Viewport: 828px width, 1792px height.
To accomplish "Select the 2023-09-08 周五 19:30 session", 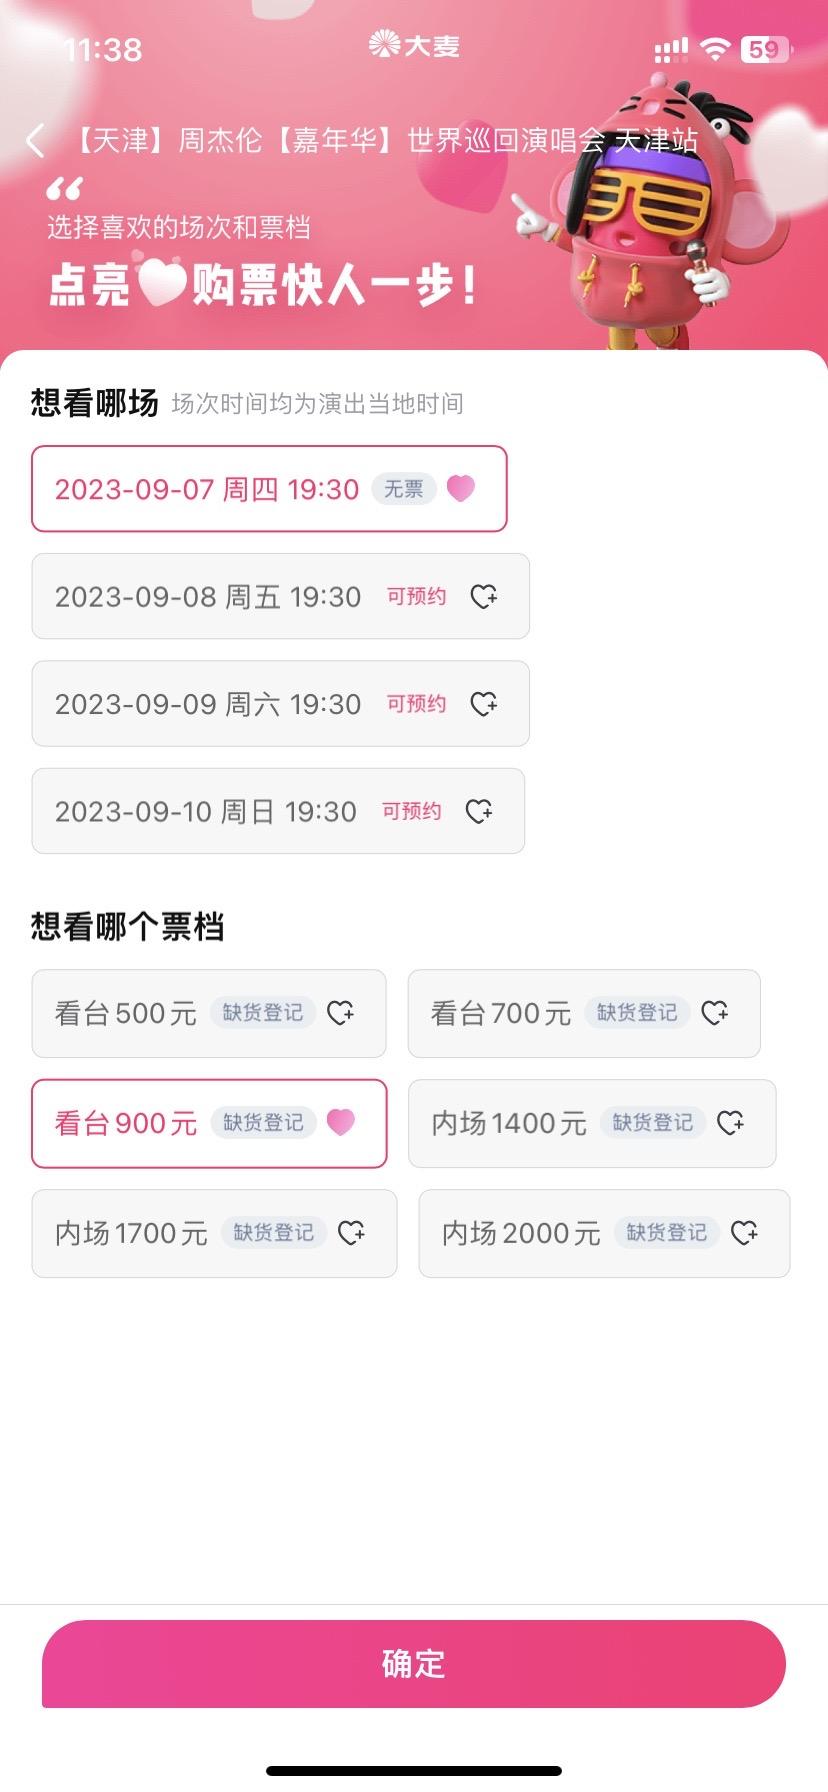I will coord(280,596).
